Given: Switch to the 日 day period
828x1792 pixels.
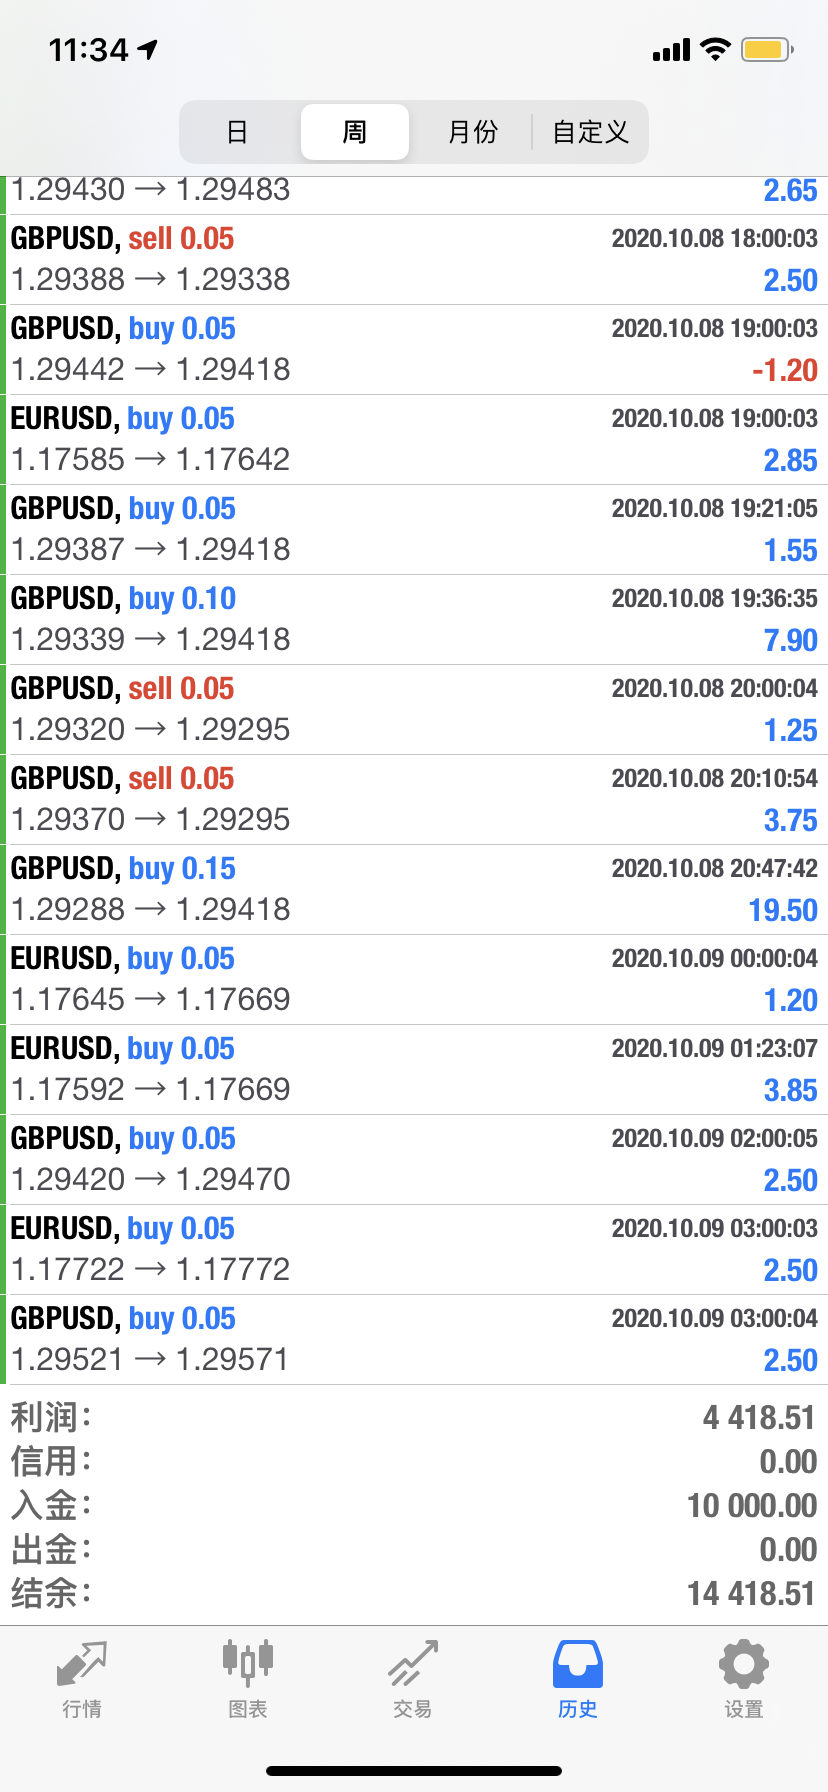Looking at the screenshot, I should point(238,132).
